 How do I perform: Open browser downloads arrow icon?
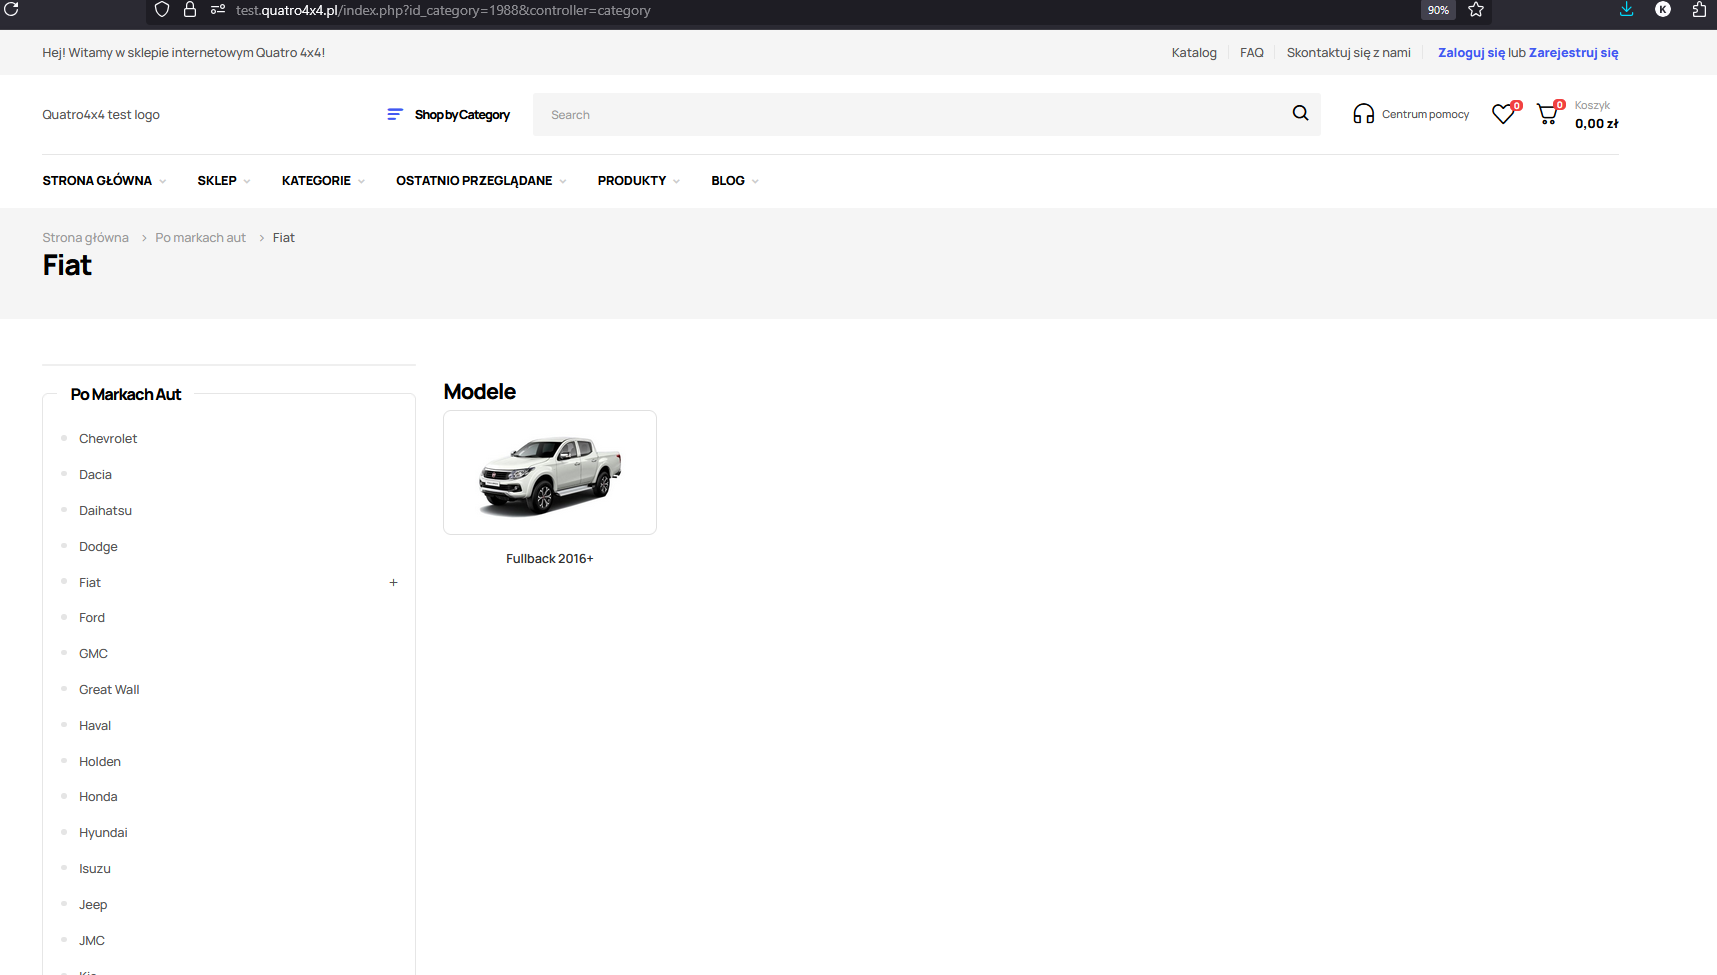1627,9
